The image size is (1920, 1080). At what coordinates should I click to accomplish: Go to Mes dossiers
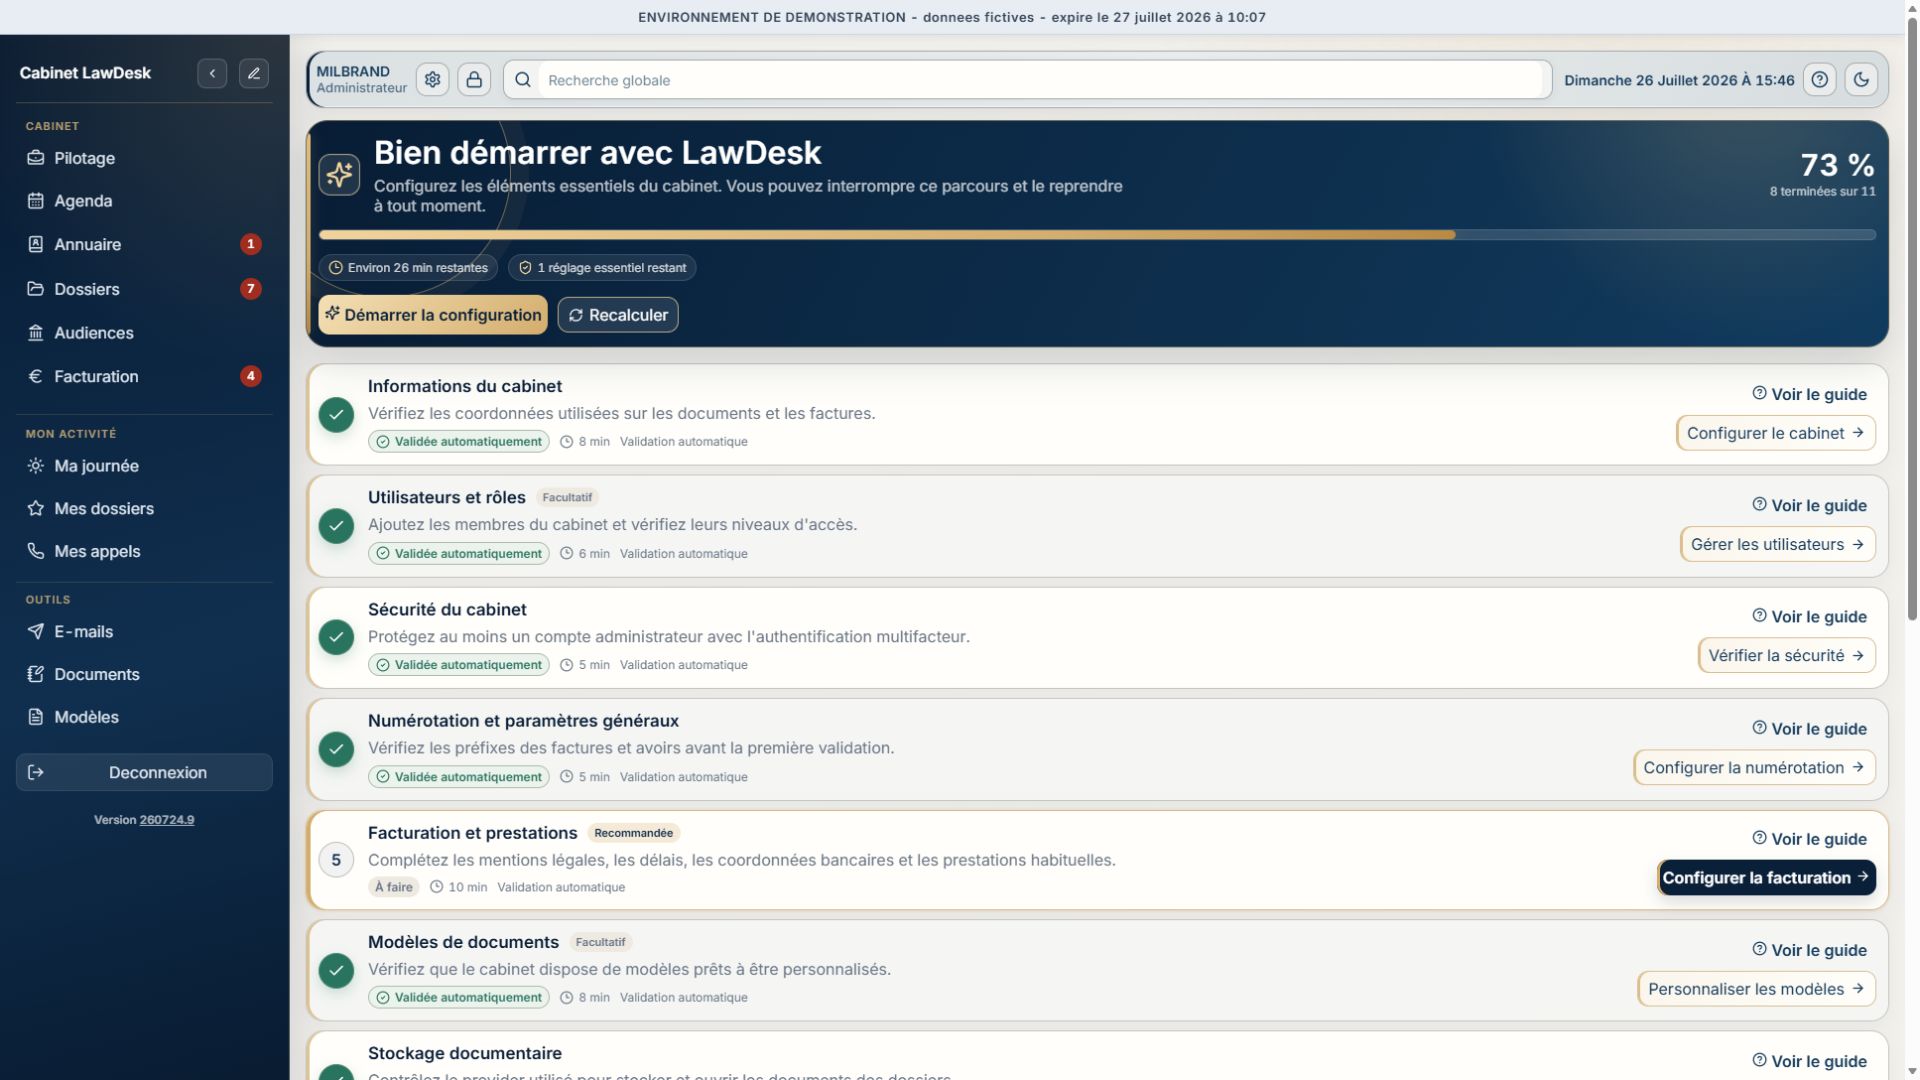pyautogui.click(x=144, y=508)
